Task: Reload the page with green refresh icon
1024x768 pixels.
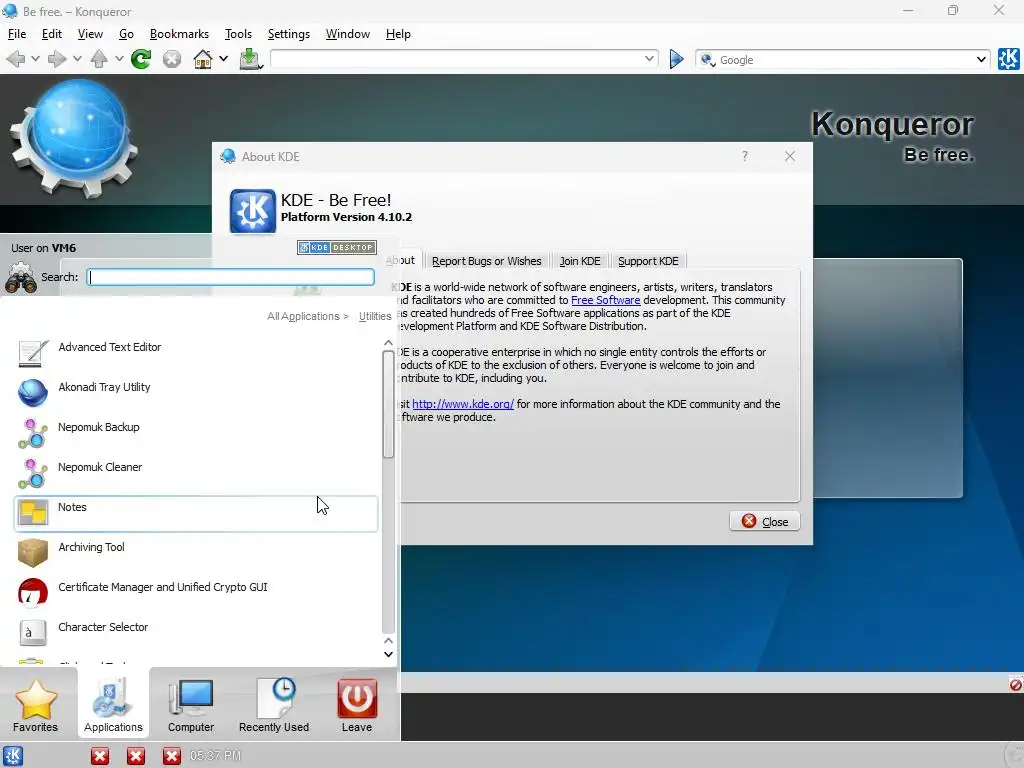Action: [x=140, y=59]
